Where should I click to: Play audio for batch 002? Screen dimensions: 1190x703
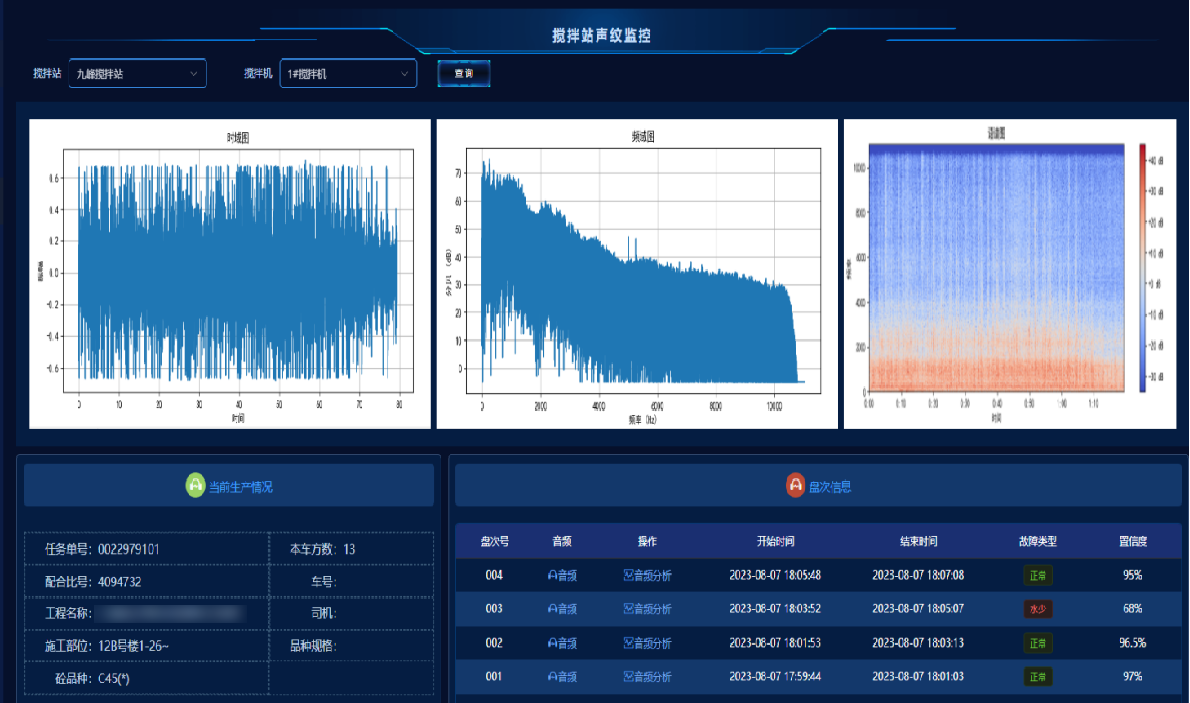562,643
